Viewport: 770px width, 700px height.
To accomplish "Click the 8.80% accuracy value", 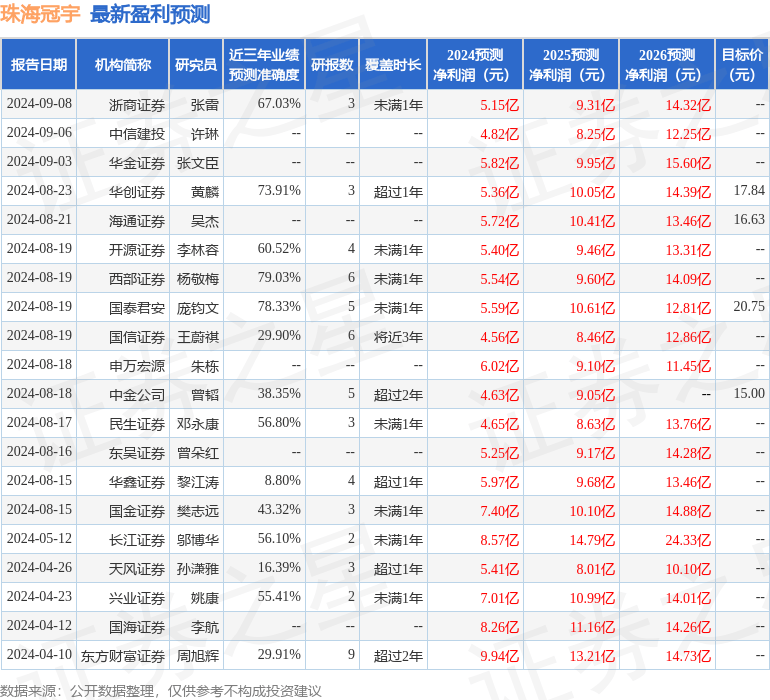I will [282, 480].
